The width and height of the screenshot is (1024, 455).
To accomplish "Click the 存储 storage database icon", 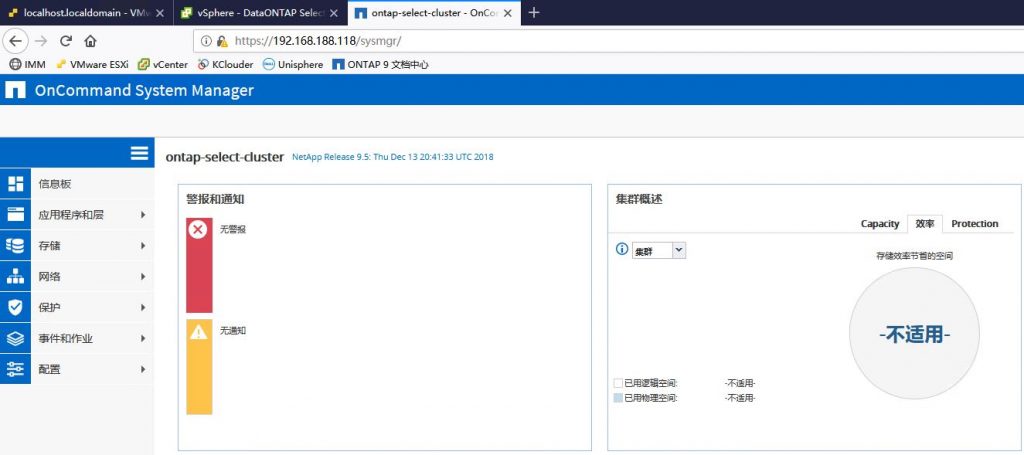I will 15,245.
